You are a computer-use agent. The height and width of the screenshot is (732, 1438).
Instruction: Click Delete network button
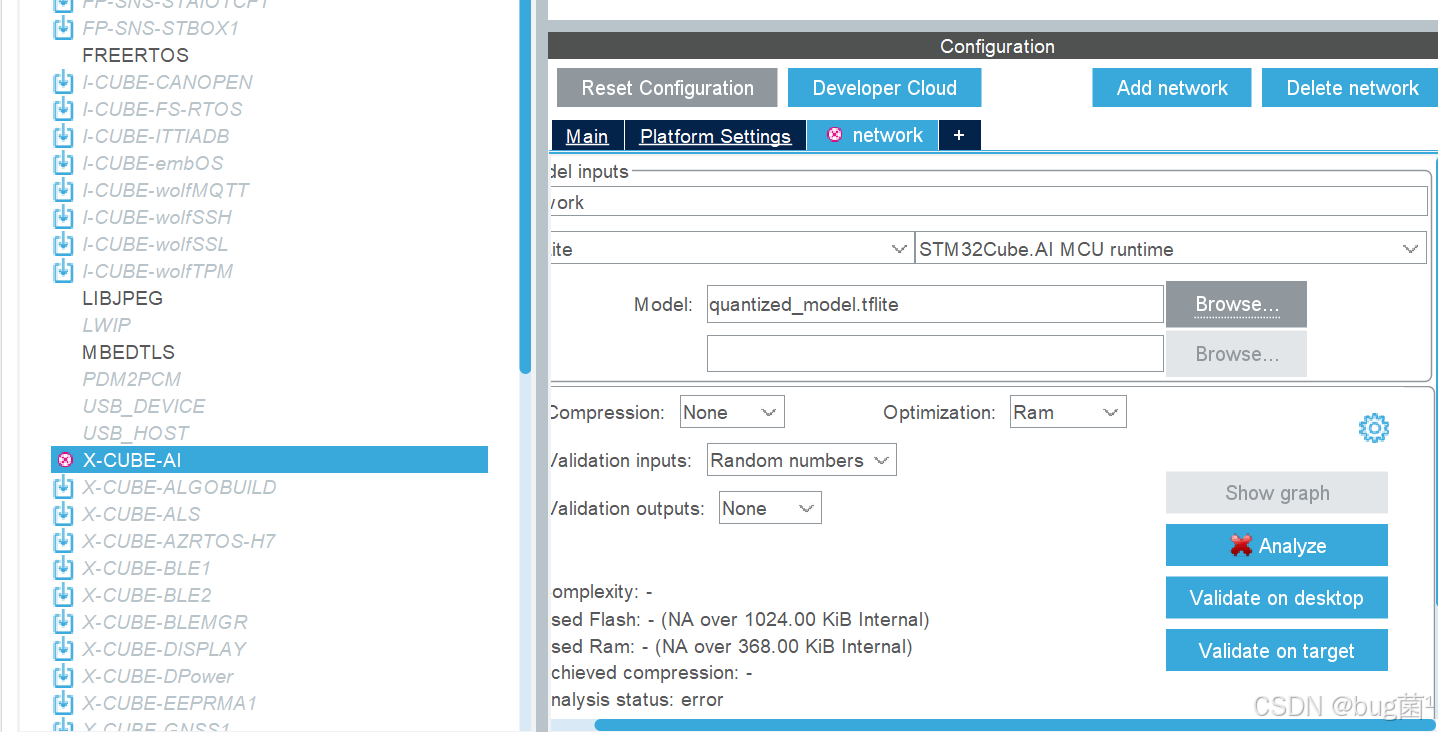1352,88
